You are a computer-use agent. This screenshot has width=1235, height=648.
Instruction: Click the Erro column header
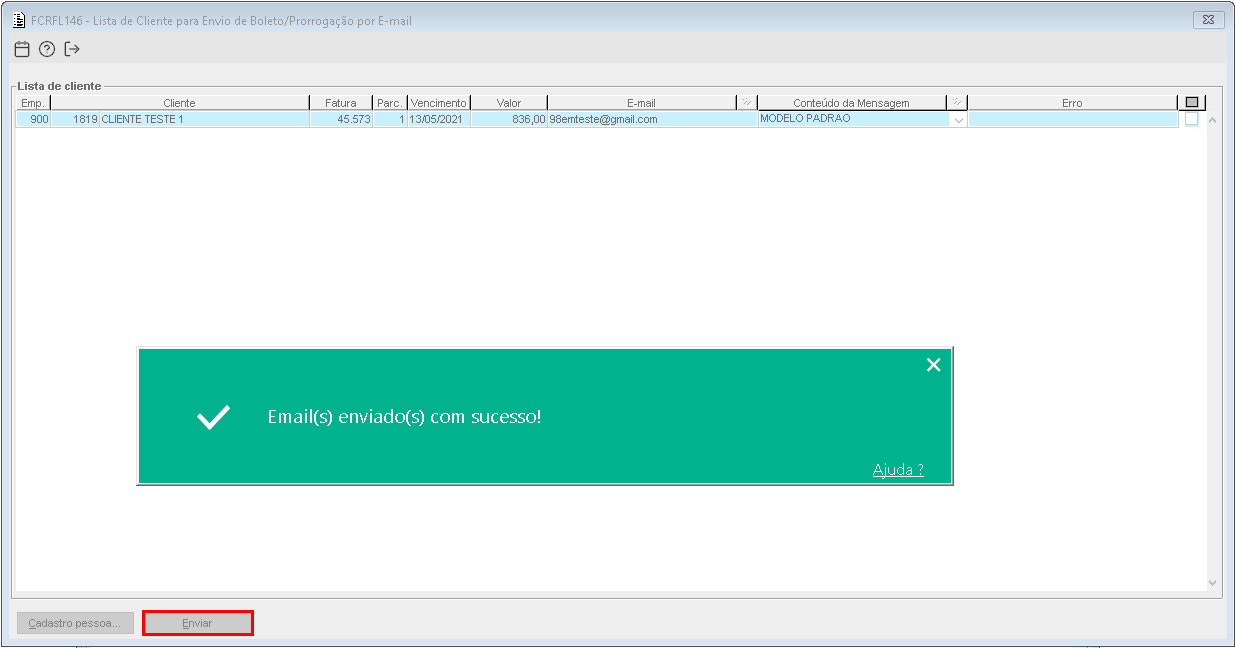(x=1072, y=102)
